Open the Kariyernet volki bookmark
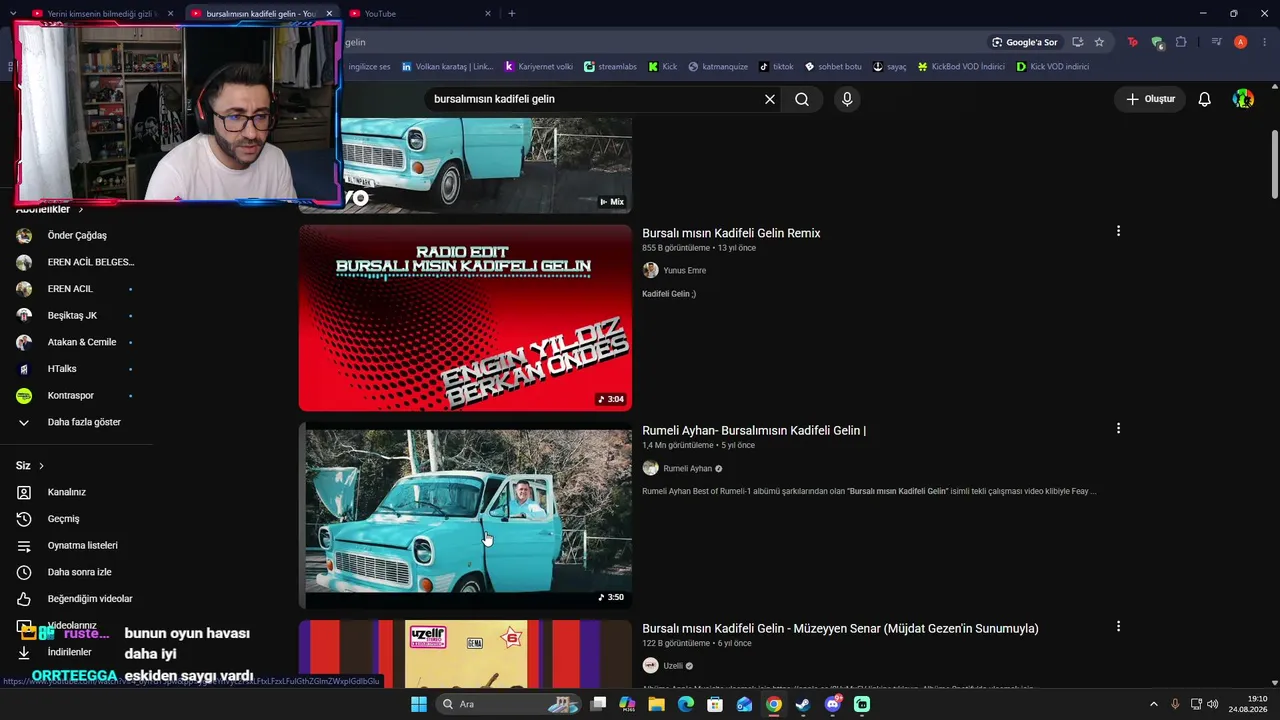 point(539,67)
